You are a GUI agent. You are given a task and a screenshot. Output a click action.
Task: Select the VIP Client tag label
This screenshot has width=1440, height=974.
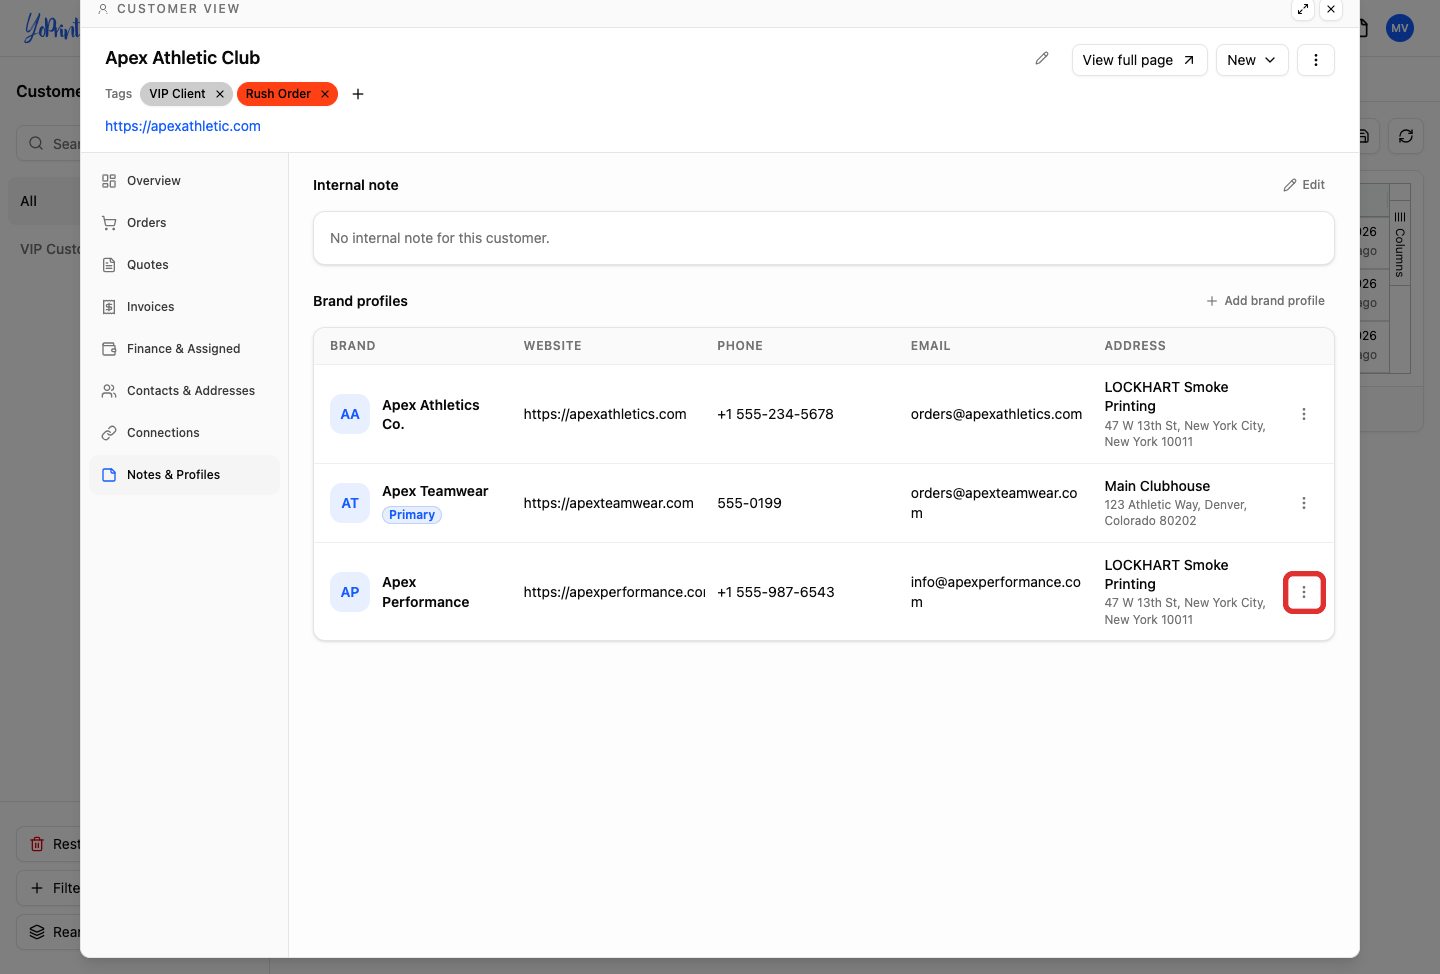[177, 94]
